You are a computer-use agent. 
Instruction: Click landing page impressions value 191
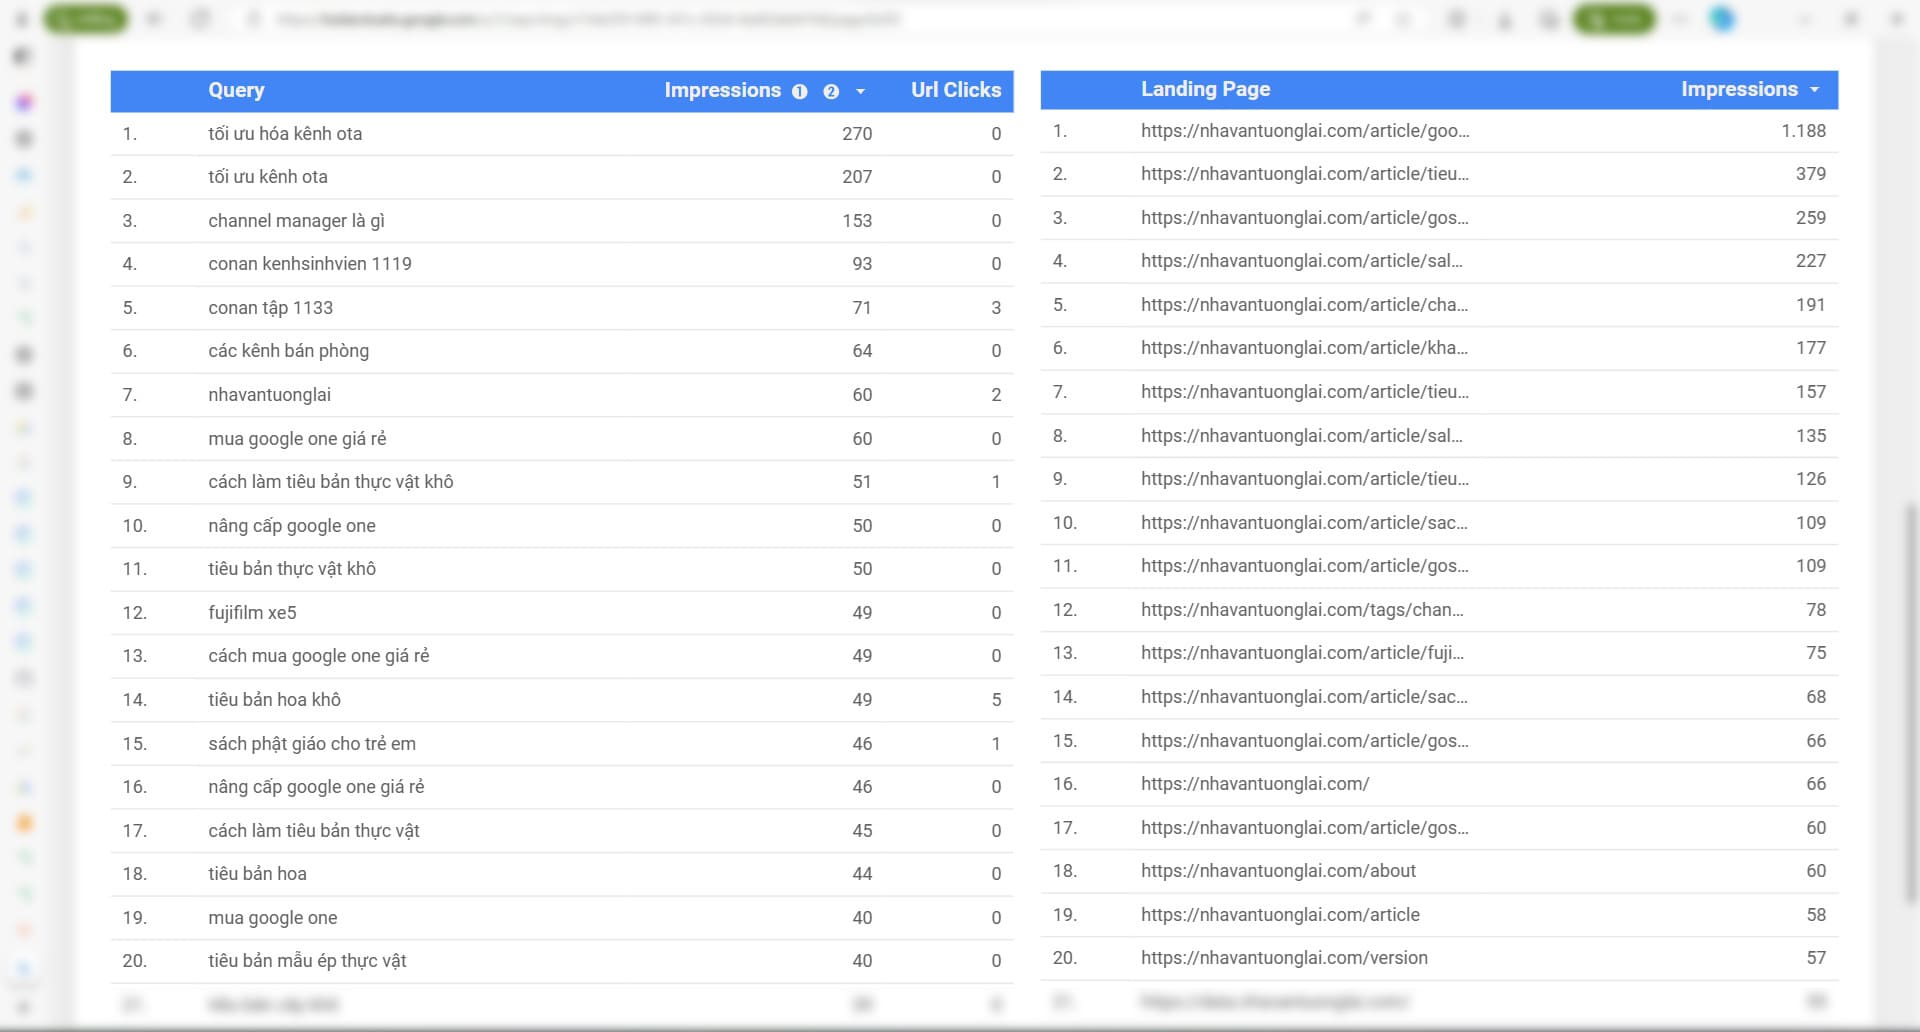[1810, 305]
